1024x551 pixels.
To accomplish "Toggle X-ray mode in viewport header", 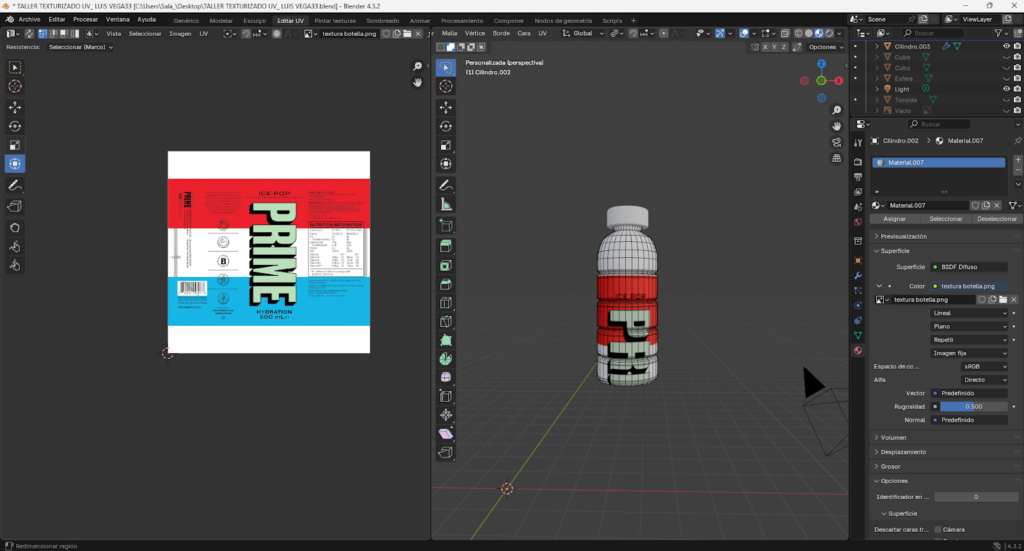I will pos(785,33).
